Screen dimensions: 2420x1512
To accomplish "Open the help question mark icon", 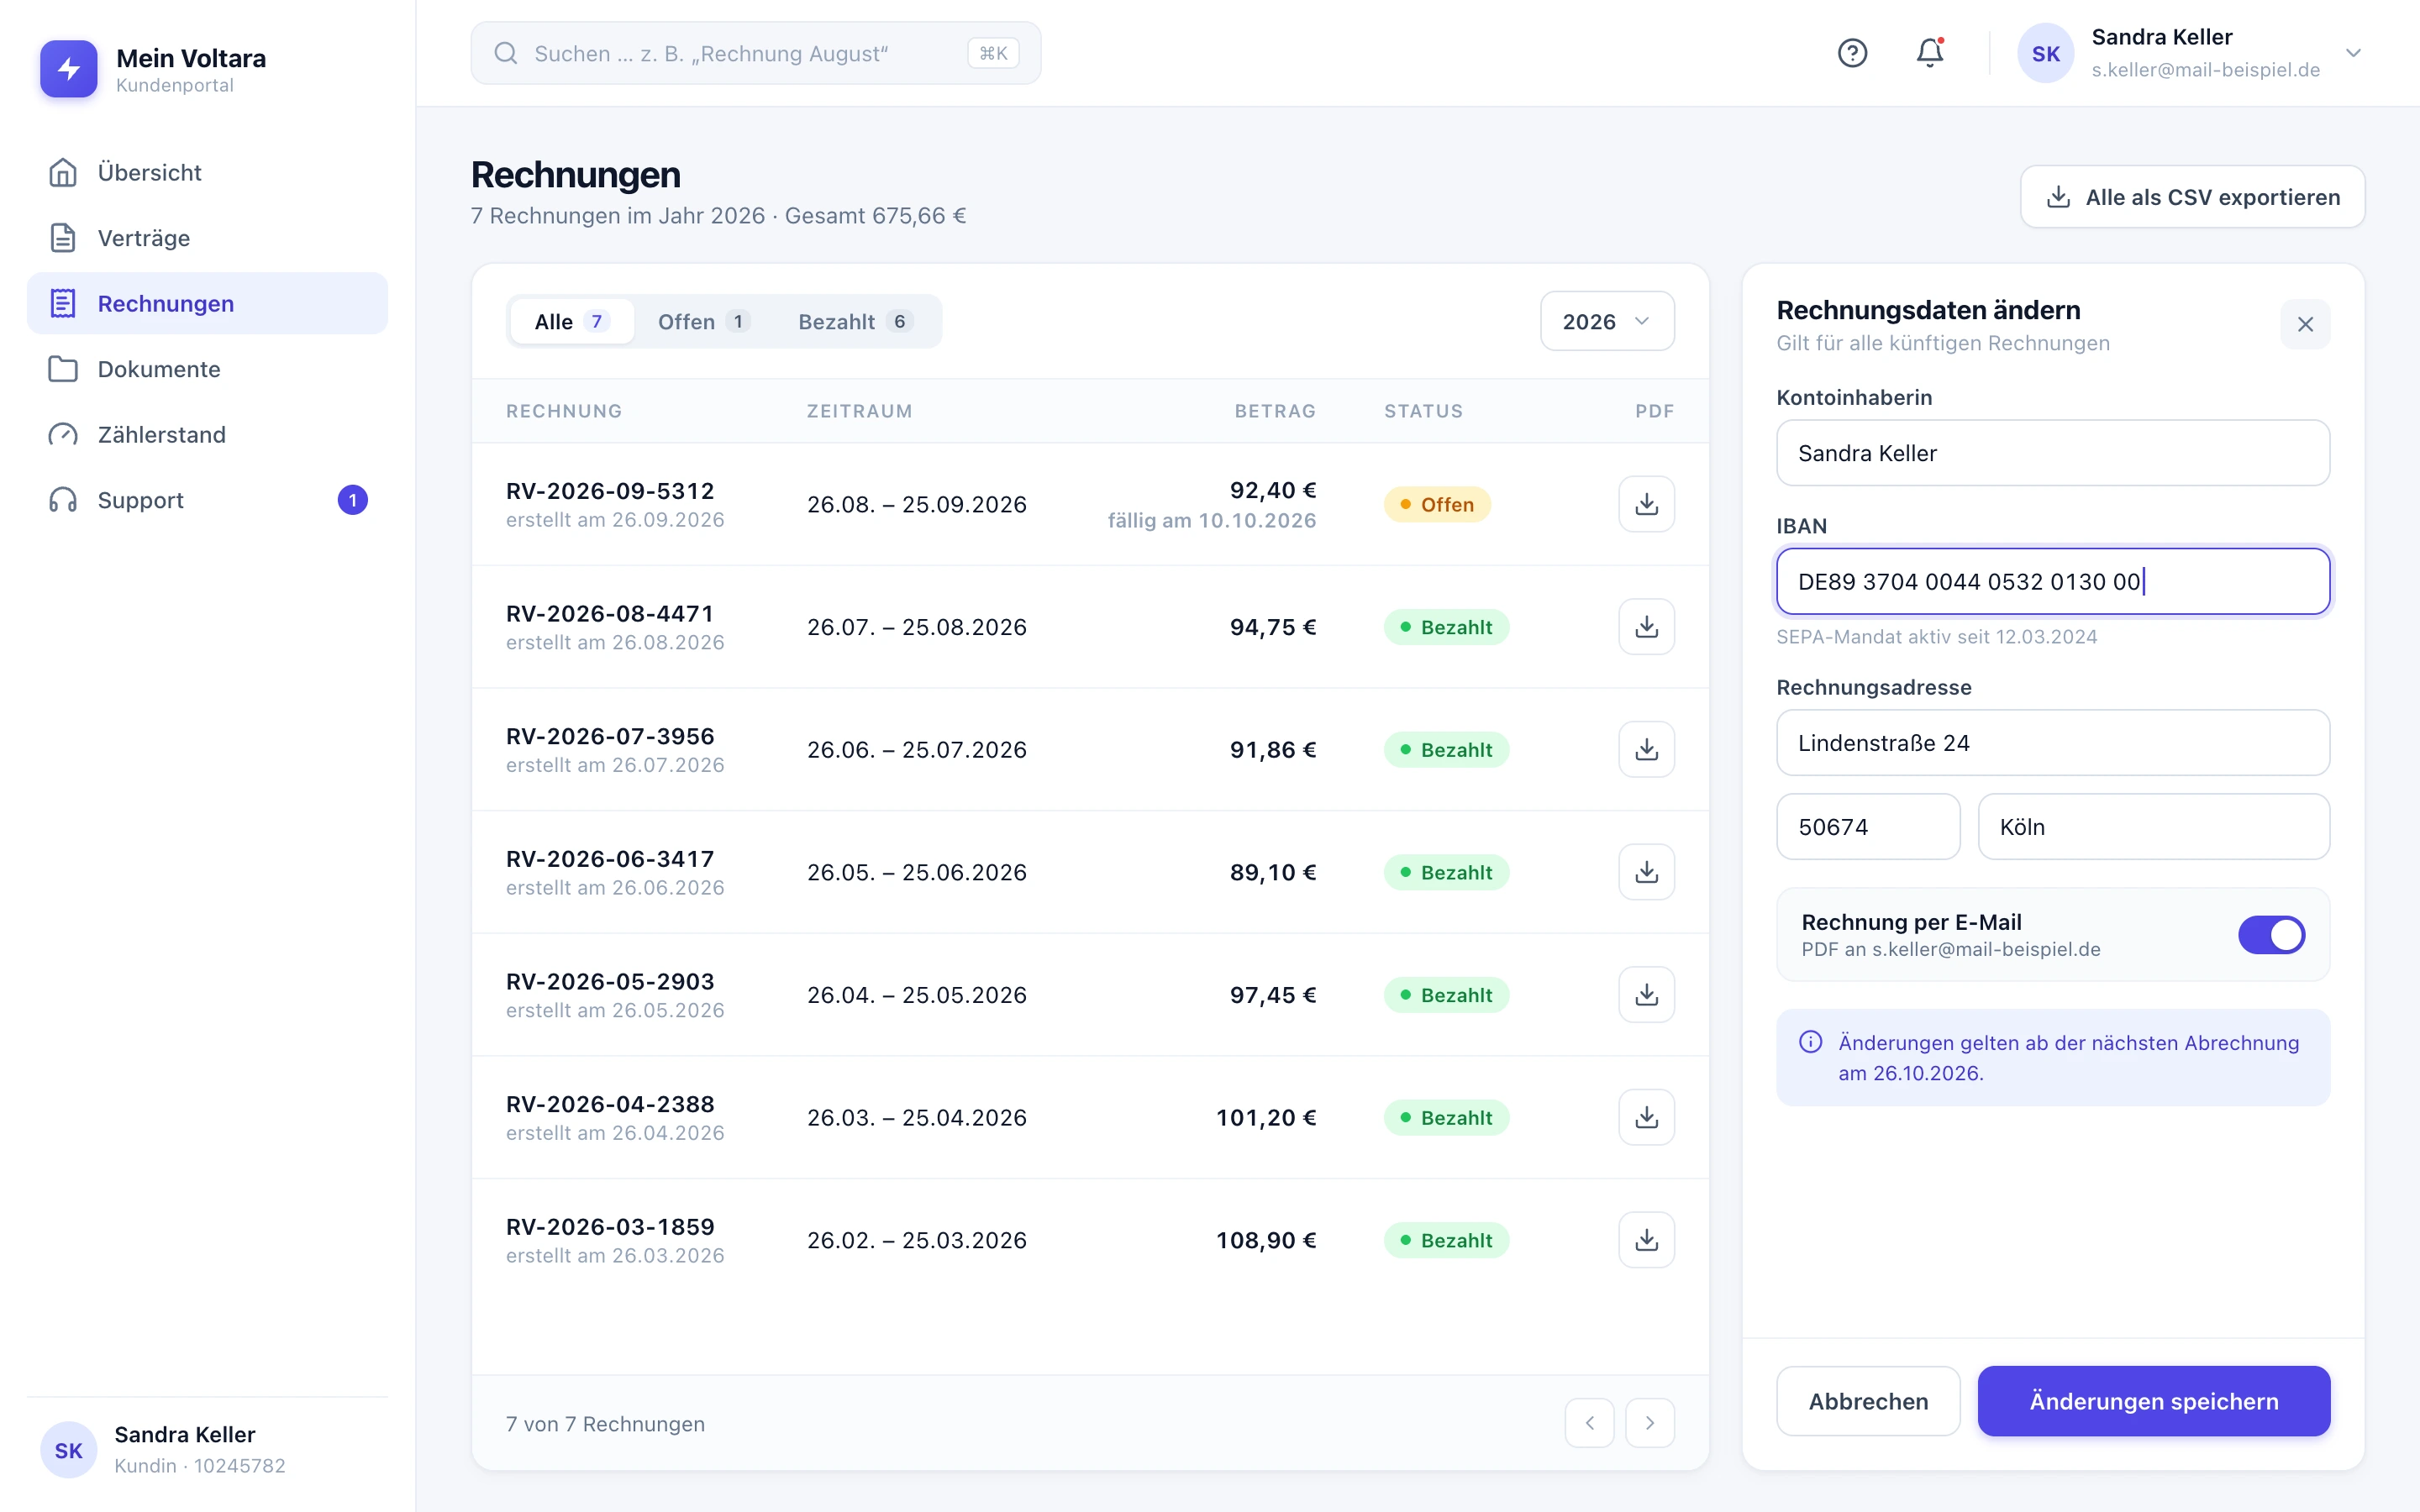I will pyautogui.click(x=1852, y=53).
